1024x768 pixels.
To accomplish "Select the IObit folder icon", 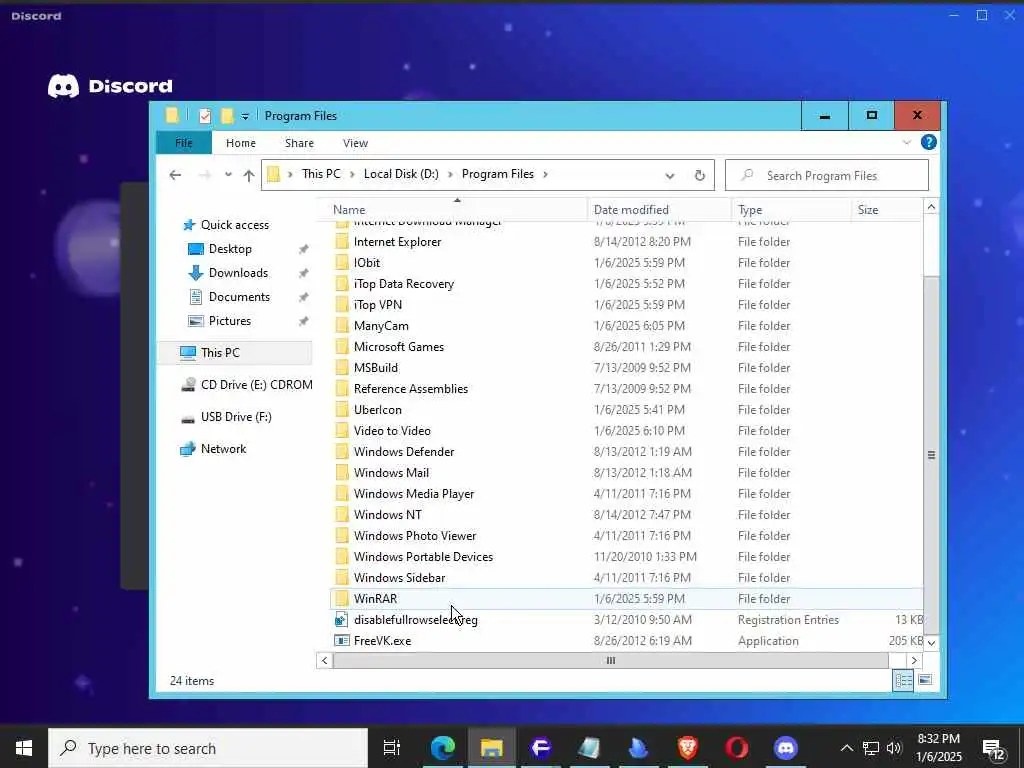I will point(342,263).
